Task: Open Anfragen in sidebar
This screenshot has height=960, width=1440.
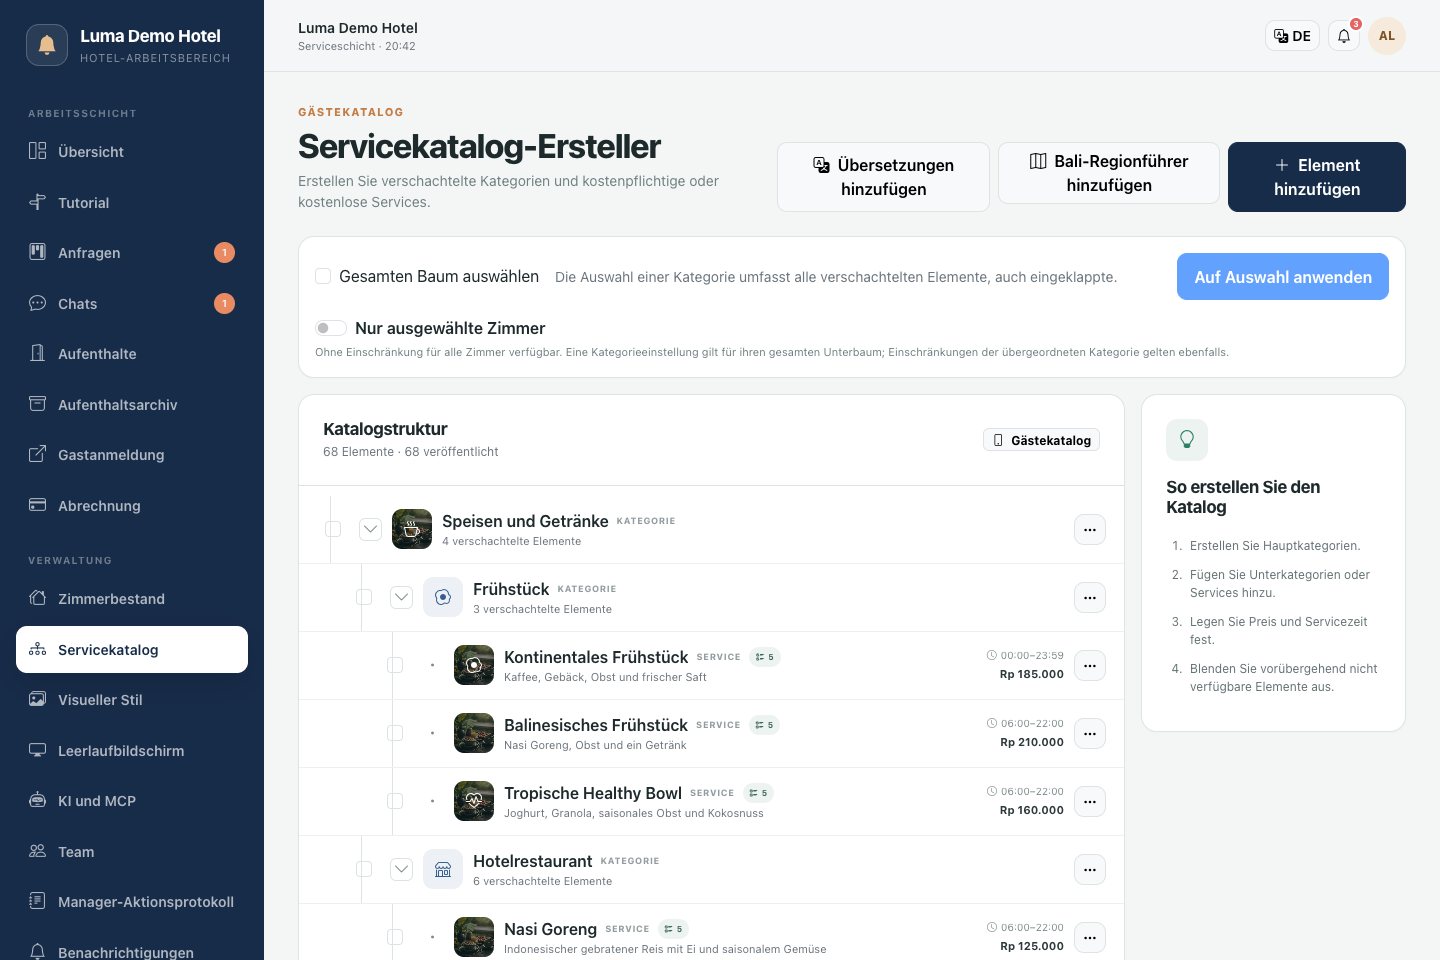Action: [x=132, y=253]
